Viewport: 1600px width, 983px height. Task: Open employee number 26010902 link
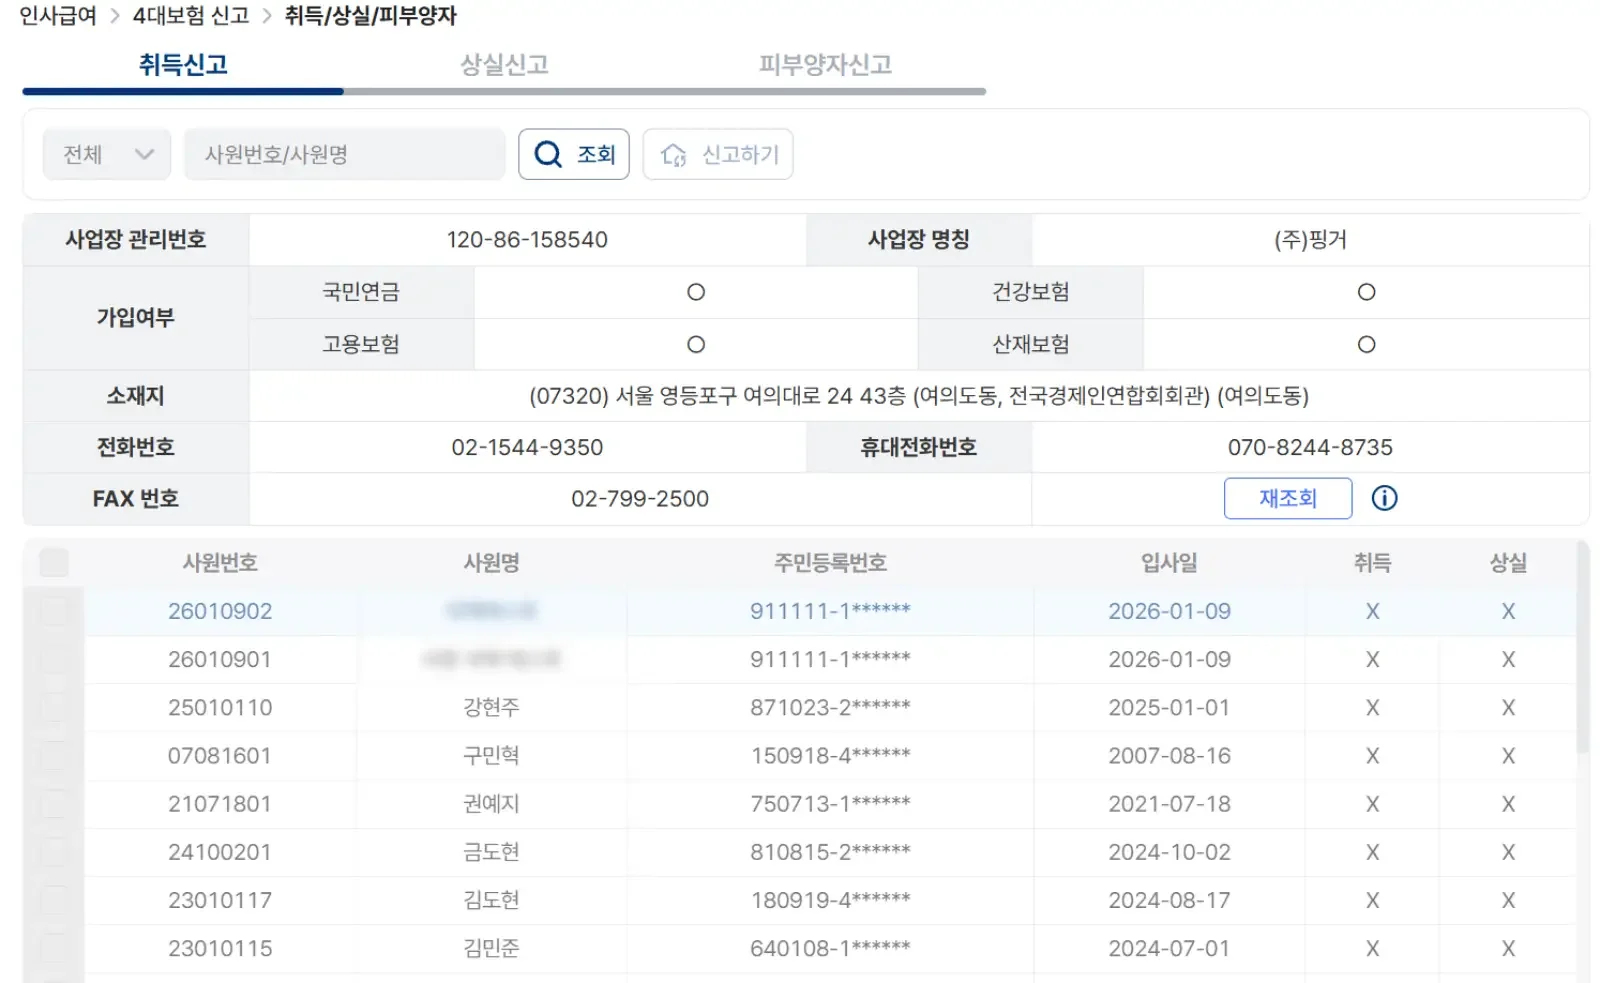[221, 611]
